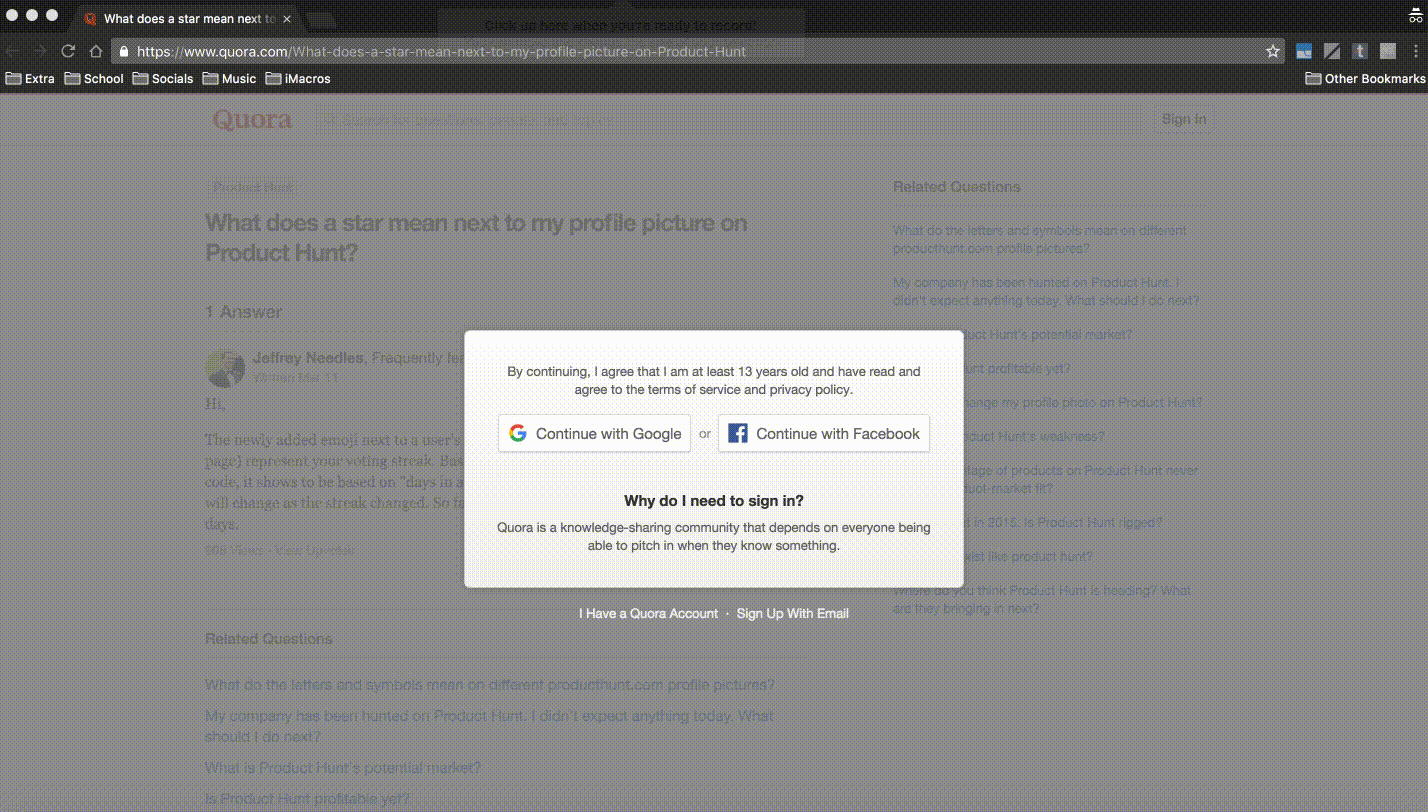The image size is (1428, 812).
Task: Click the browser forward arrow
Action: tap(40, 51)
